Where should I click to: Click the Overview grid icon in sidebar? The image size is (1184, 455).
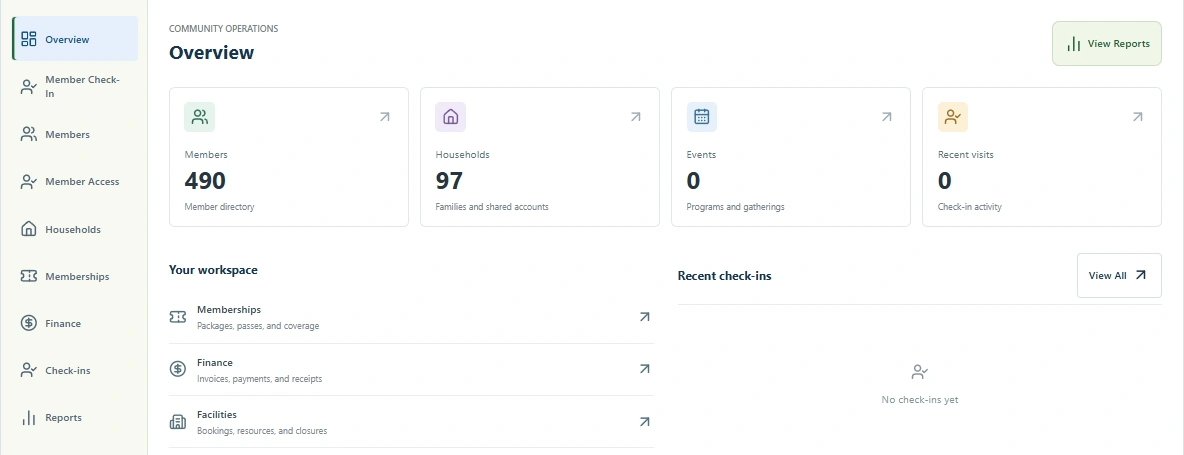29,39
